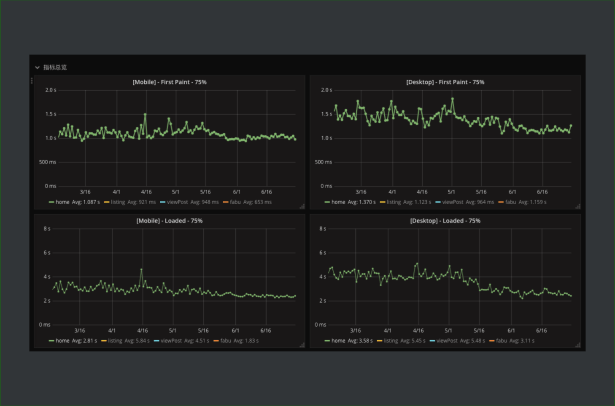
Task: Click the resize handle of Desktop Loaded panel
Action: 578,345
